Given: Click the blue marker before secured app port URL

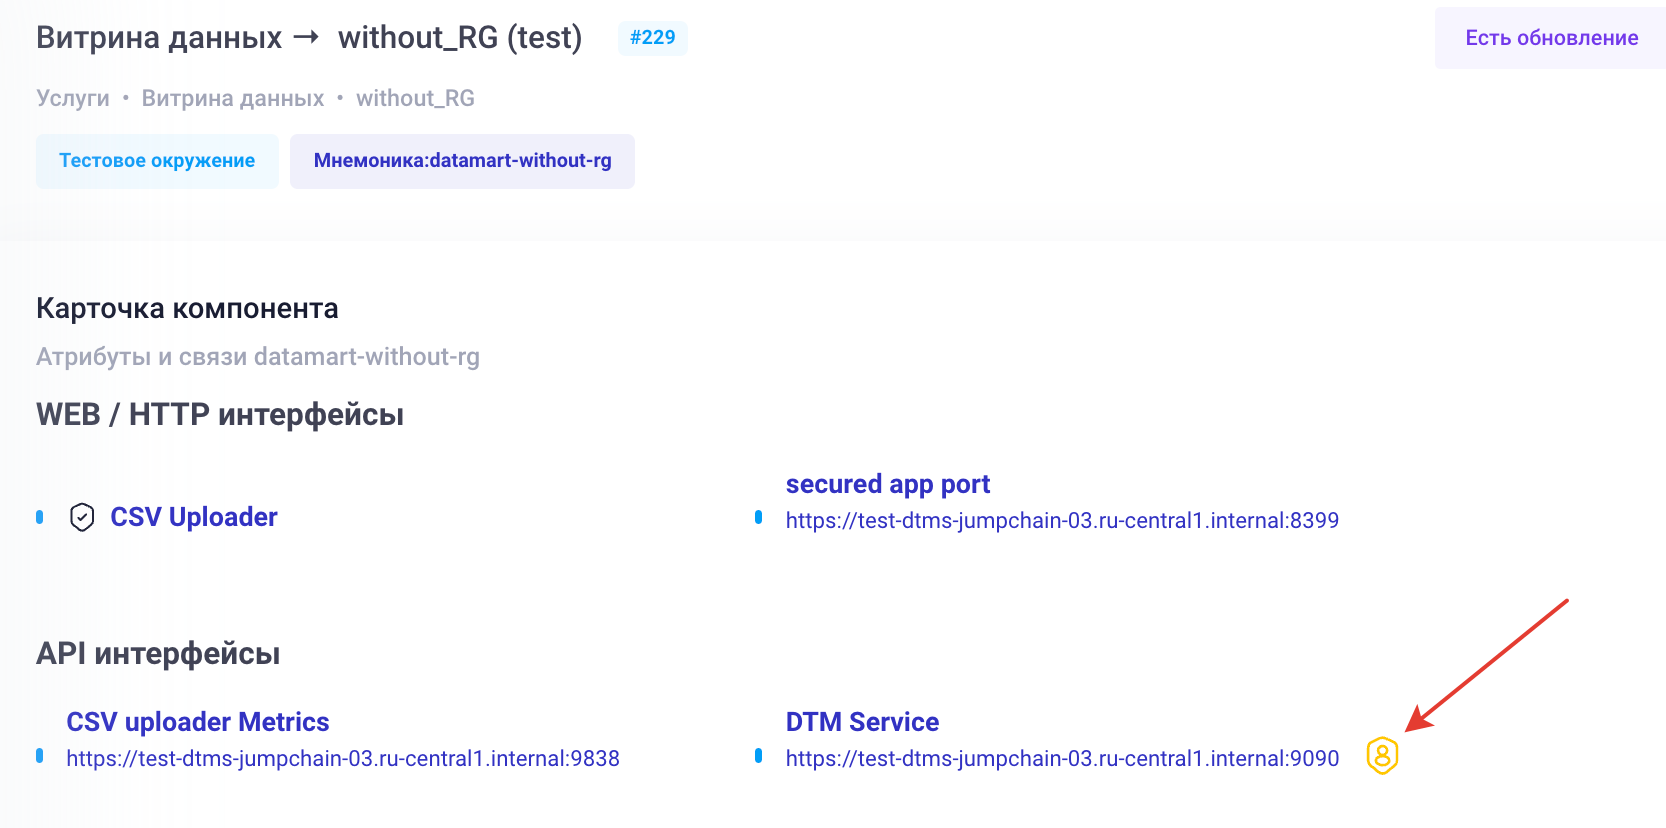Looking at the screenshot, I should point(760,519).
